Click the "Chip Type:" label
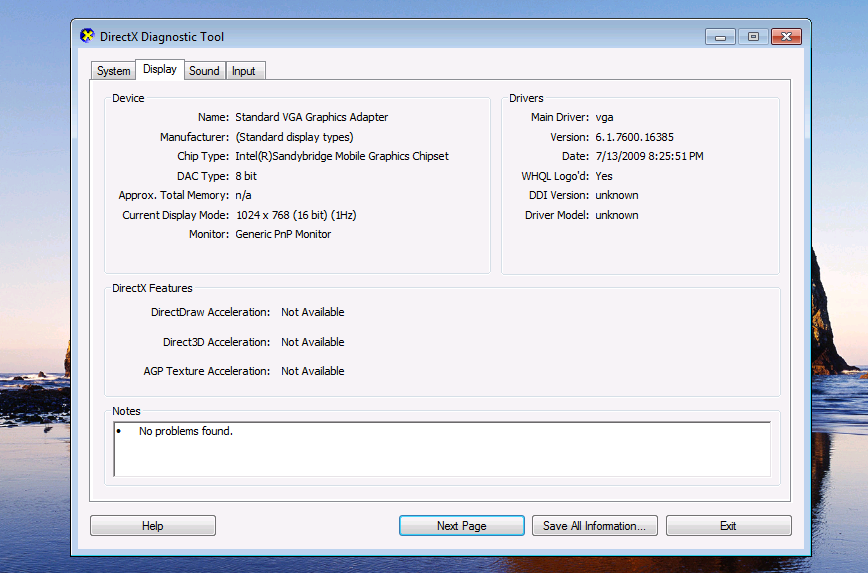 (x=203, y=156)
